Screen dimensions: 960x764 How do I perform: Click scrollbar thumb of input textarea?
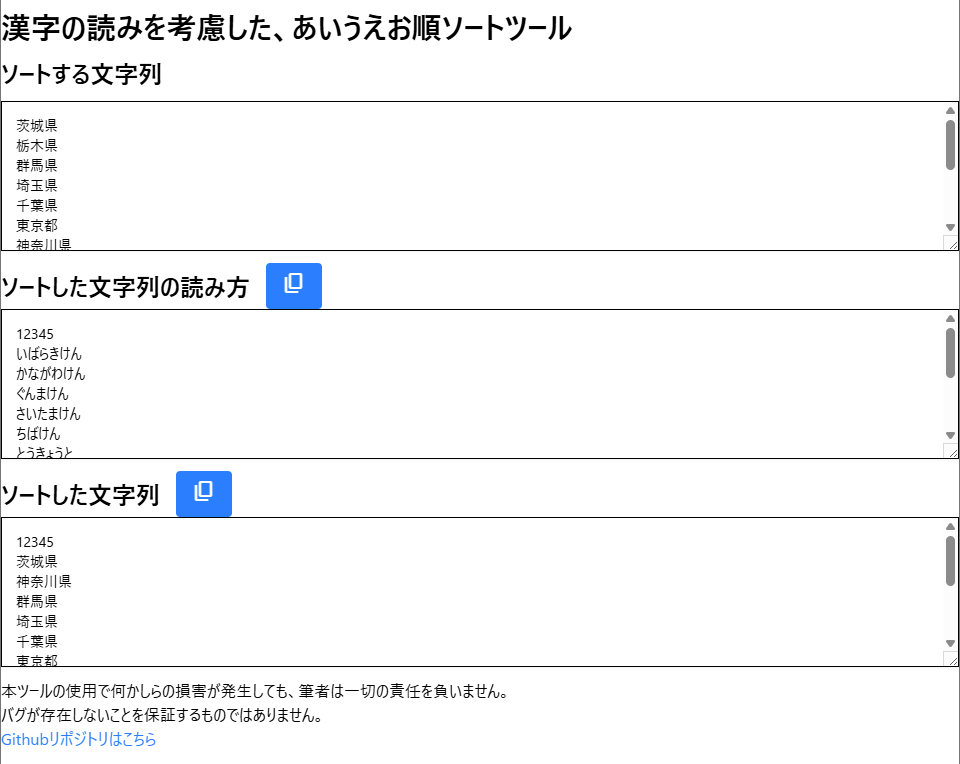click(950, 145)
